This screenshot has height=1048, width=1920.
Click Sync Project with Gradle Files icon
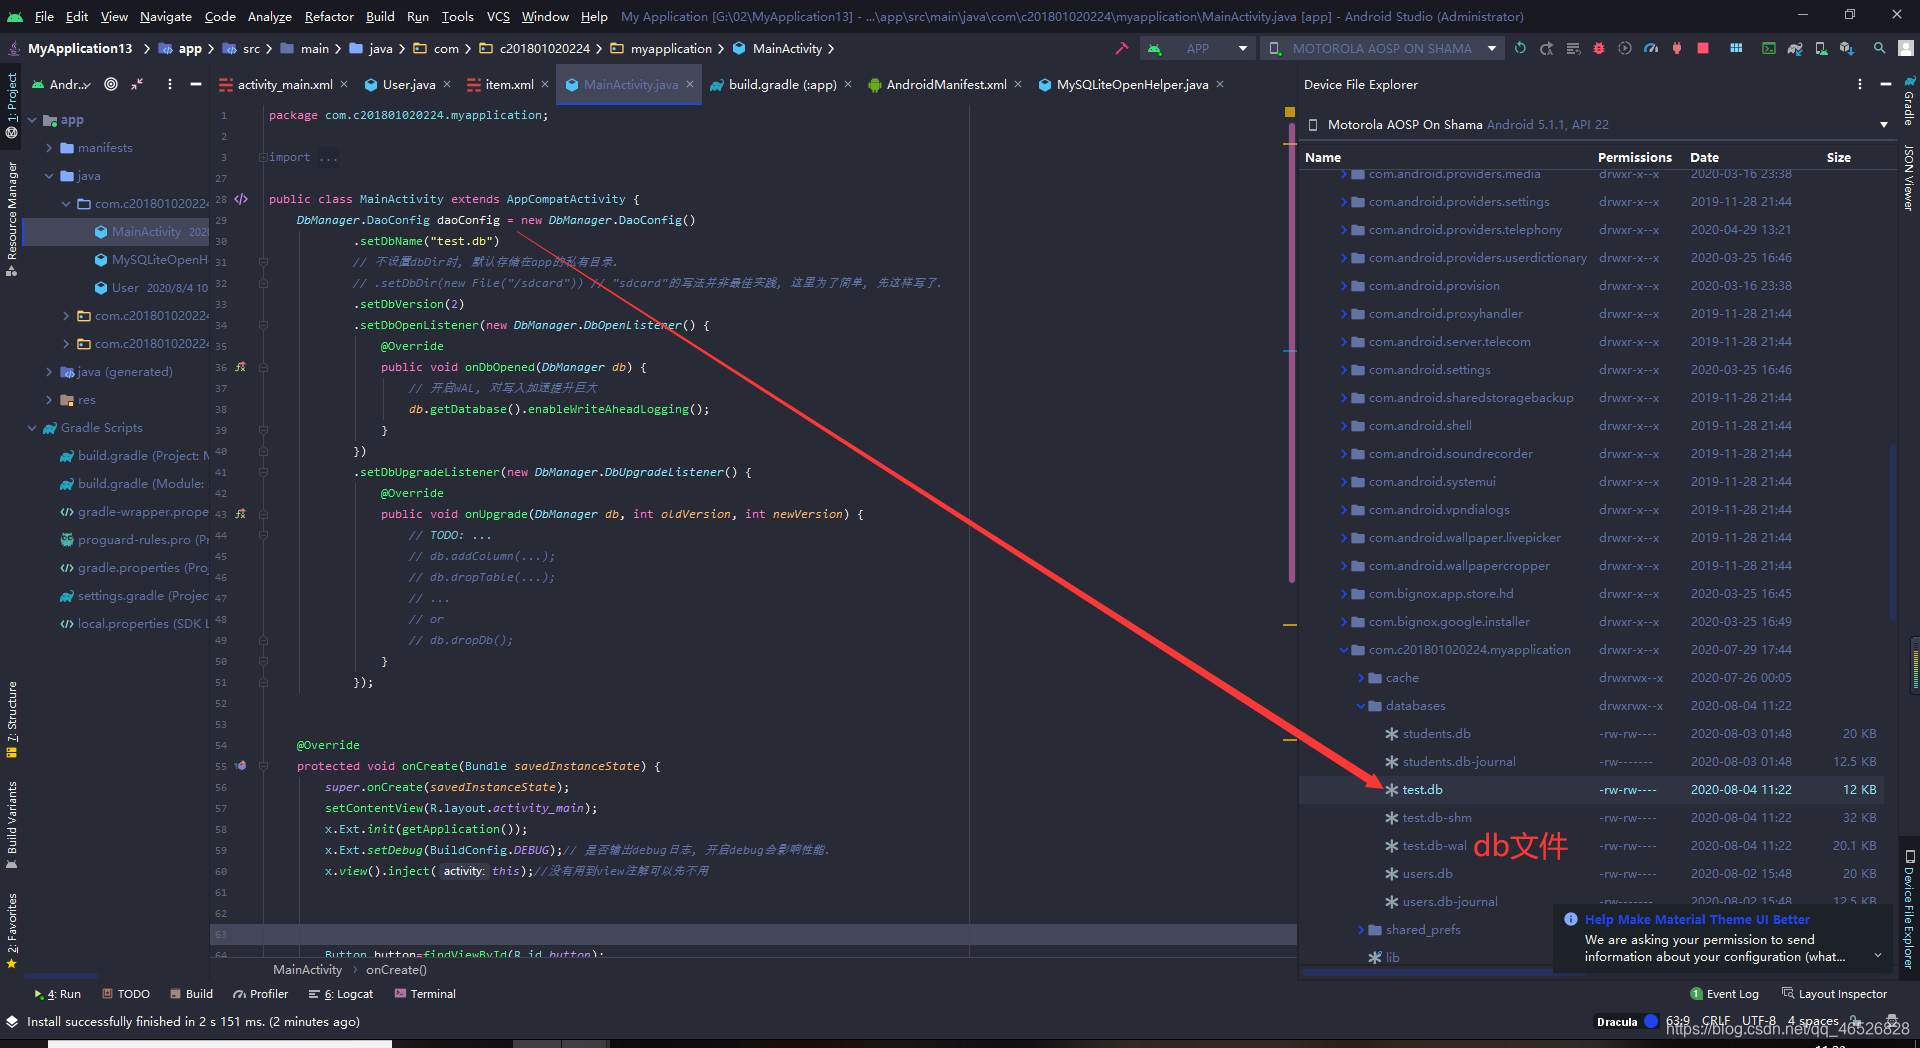coord(1795,48)
